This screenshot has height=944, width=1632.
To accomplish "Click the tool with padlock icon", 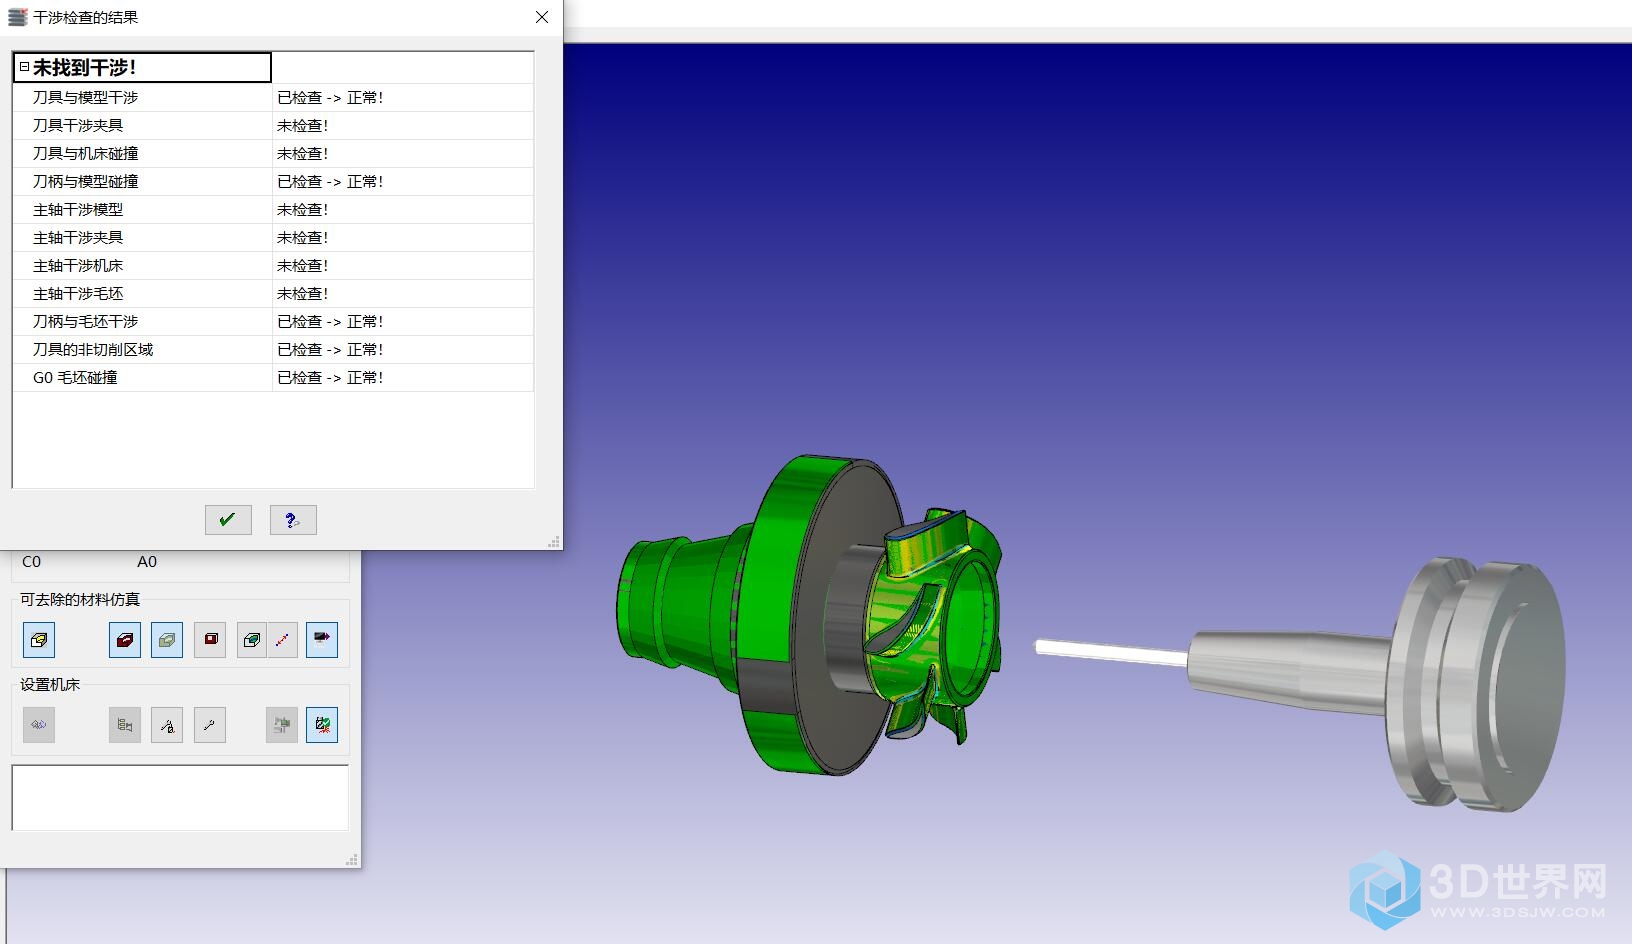I will coord(167,725).
